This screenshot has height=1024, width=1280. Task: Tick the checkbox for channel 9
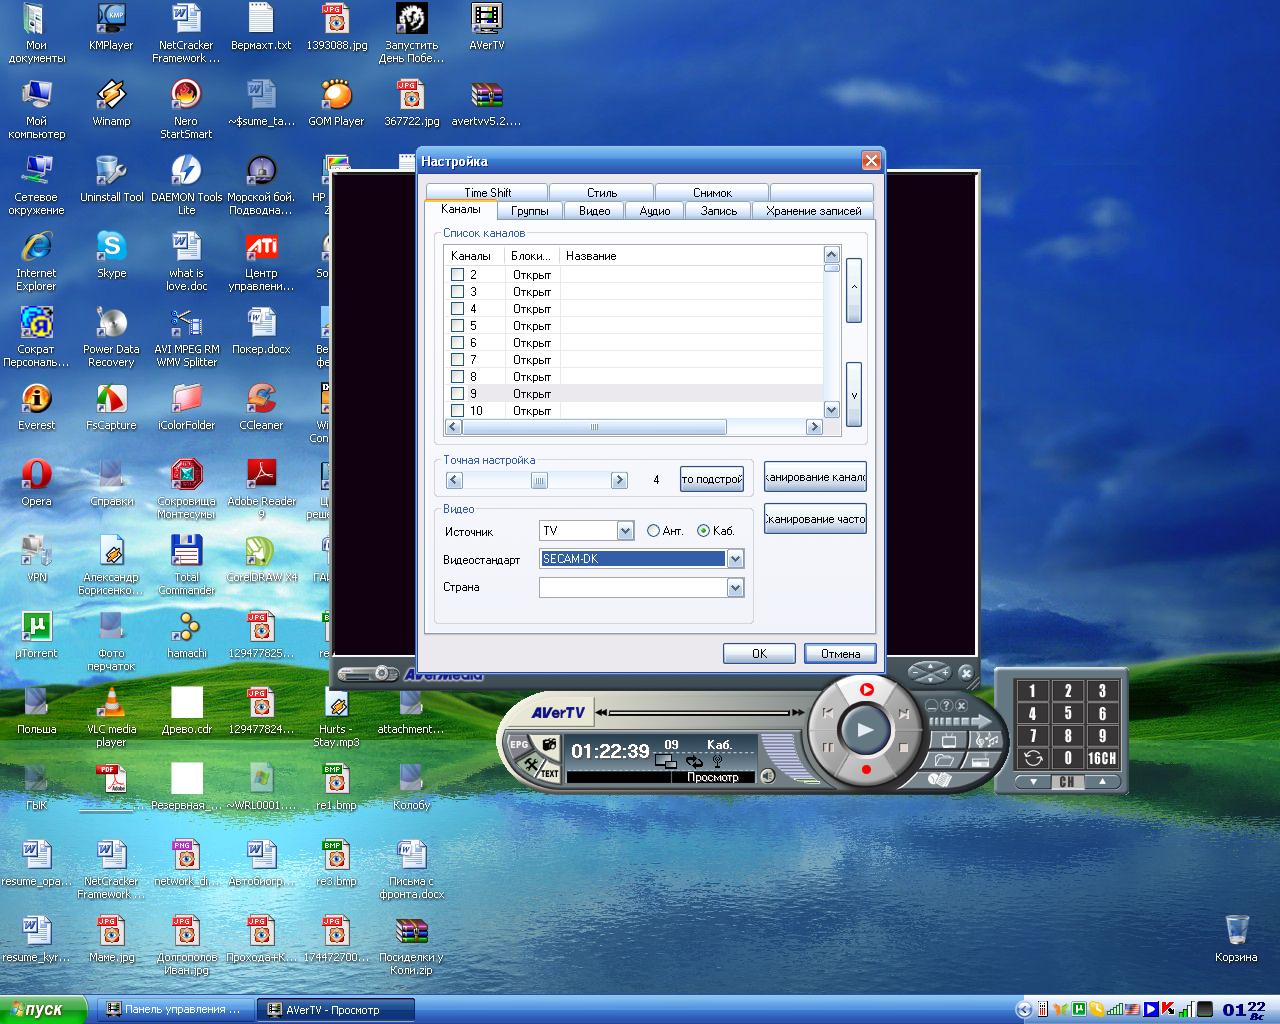(x=457, y=393)
